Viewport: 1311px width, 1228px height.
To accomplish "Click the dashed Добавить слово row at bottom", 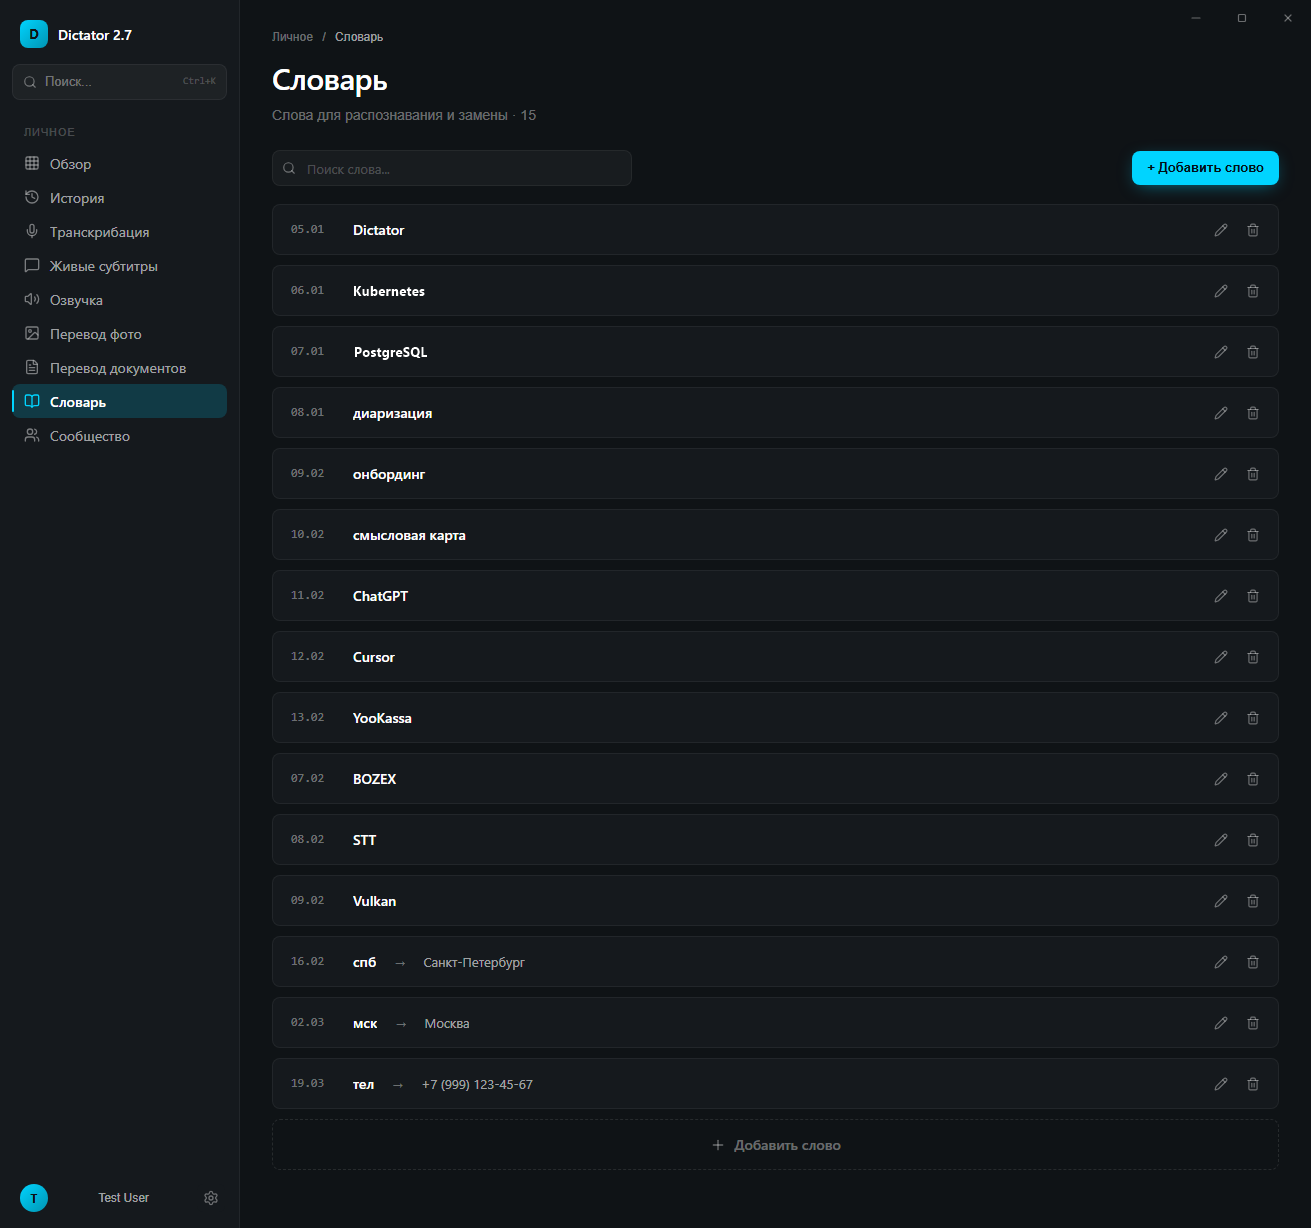I will 775,1145.
